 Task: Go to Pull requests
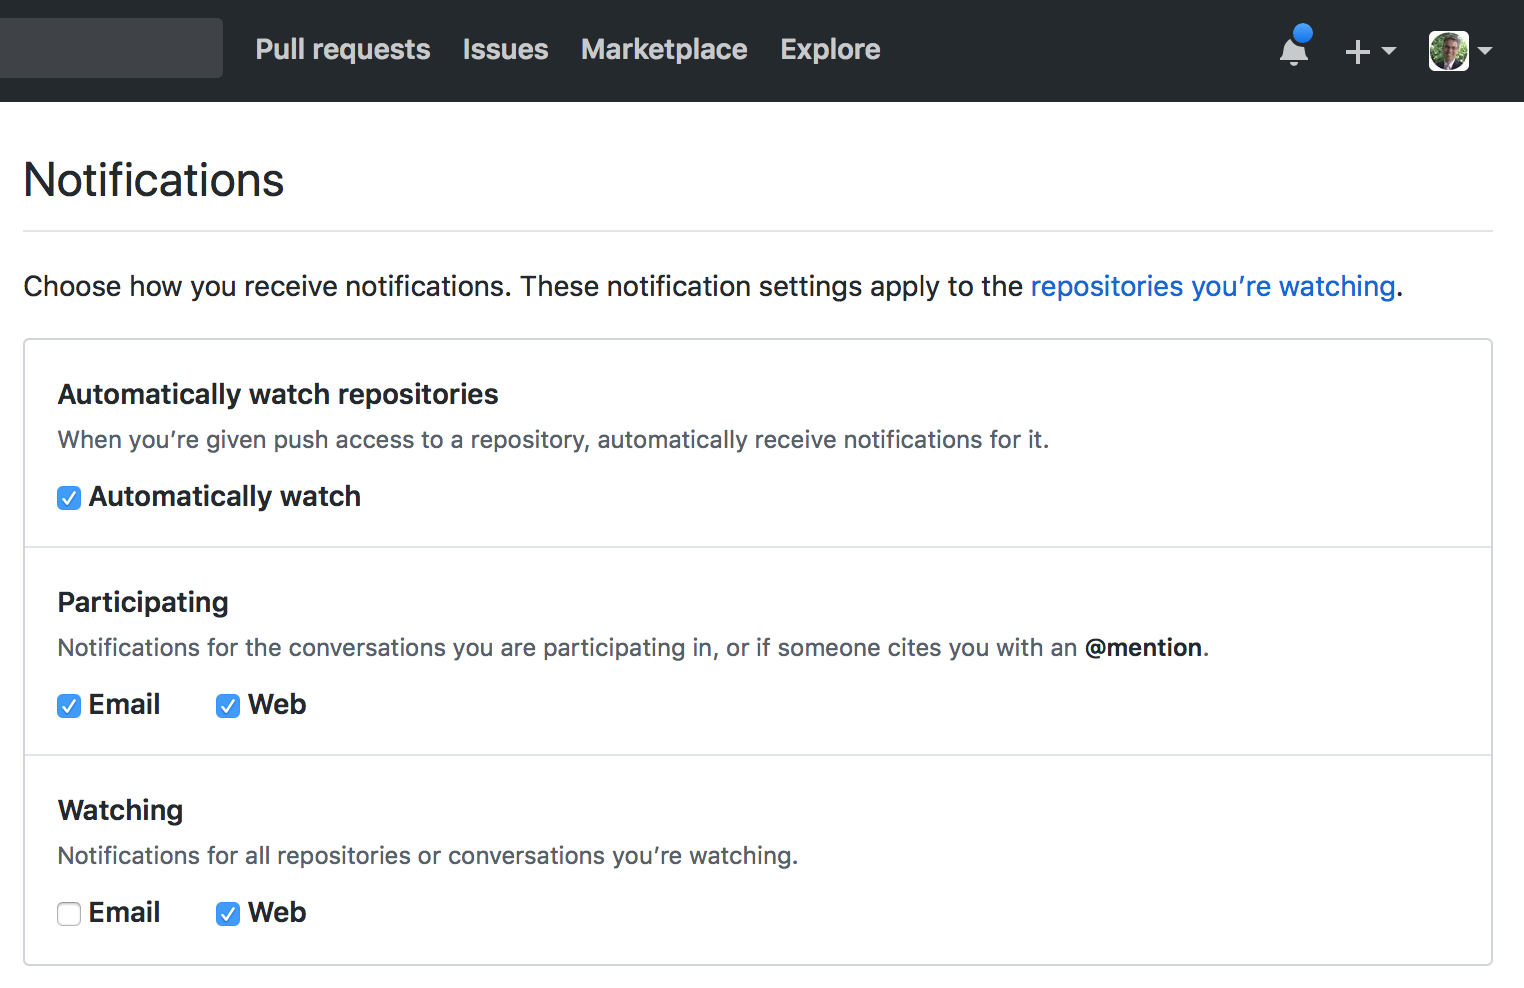click(342, 49)
